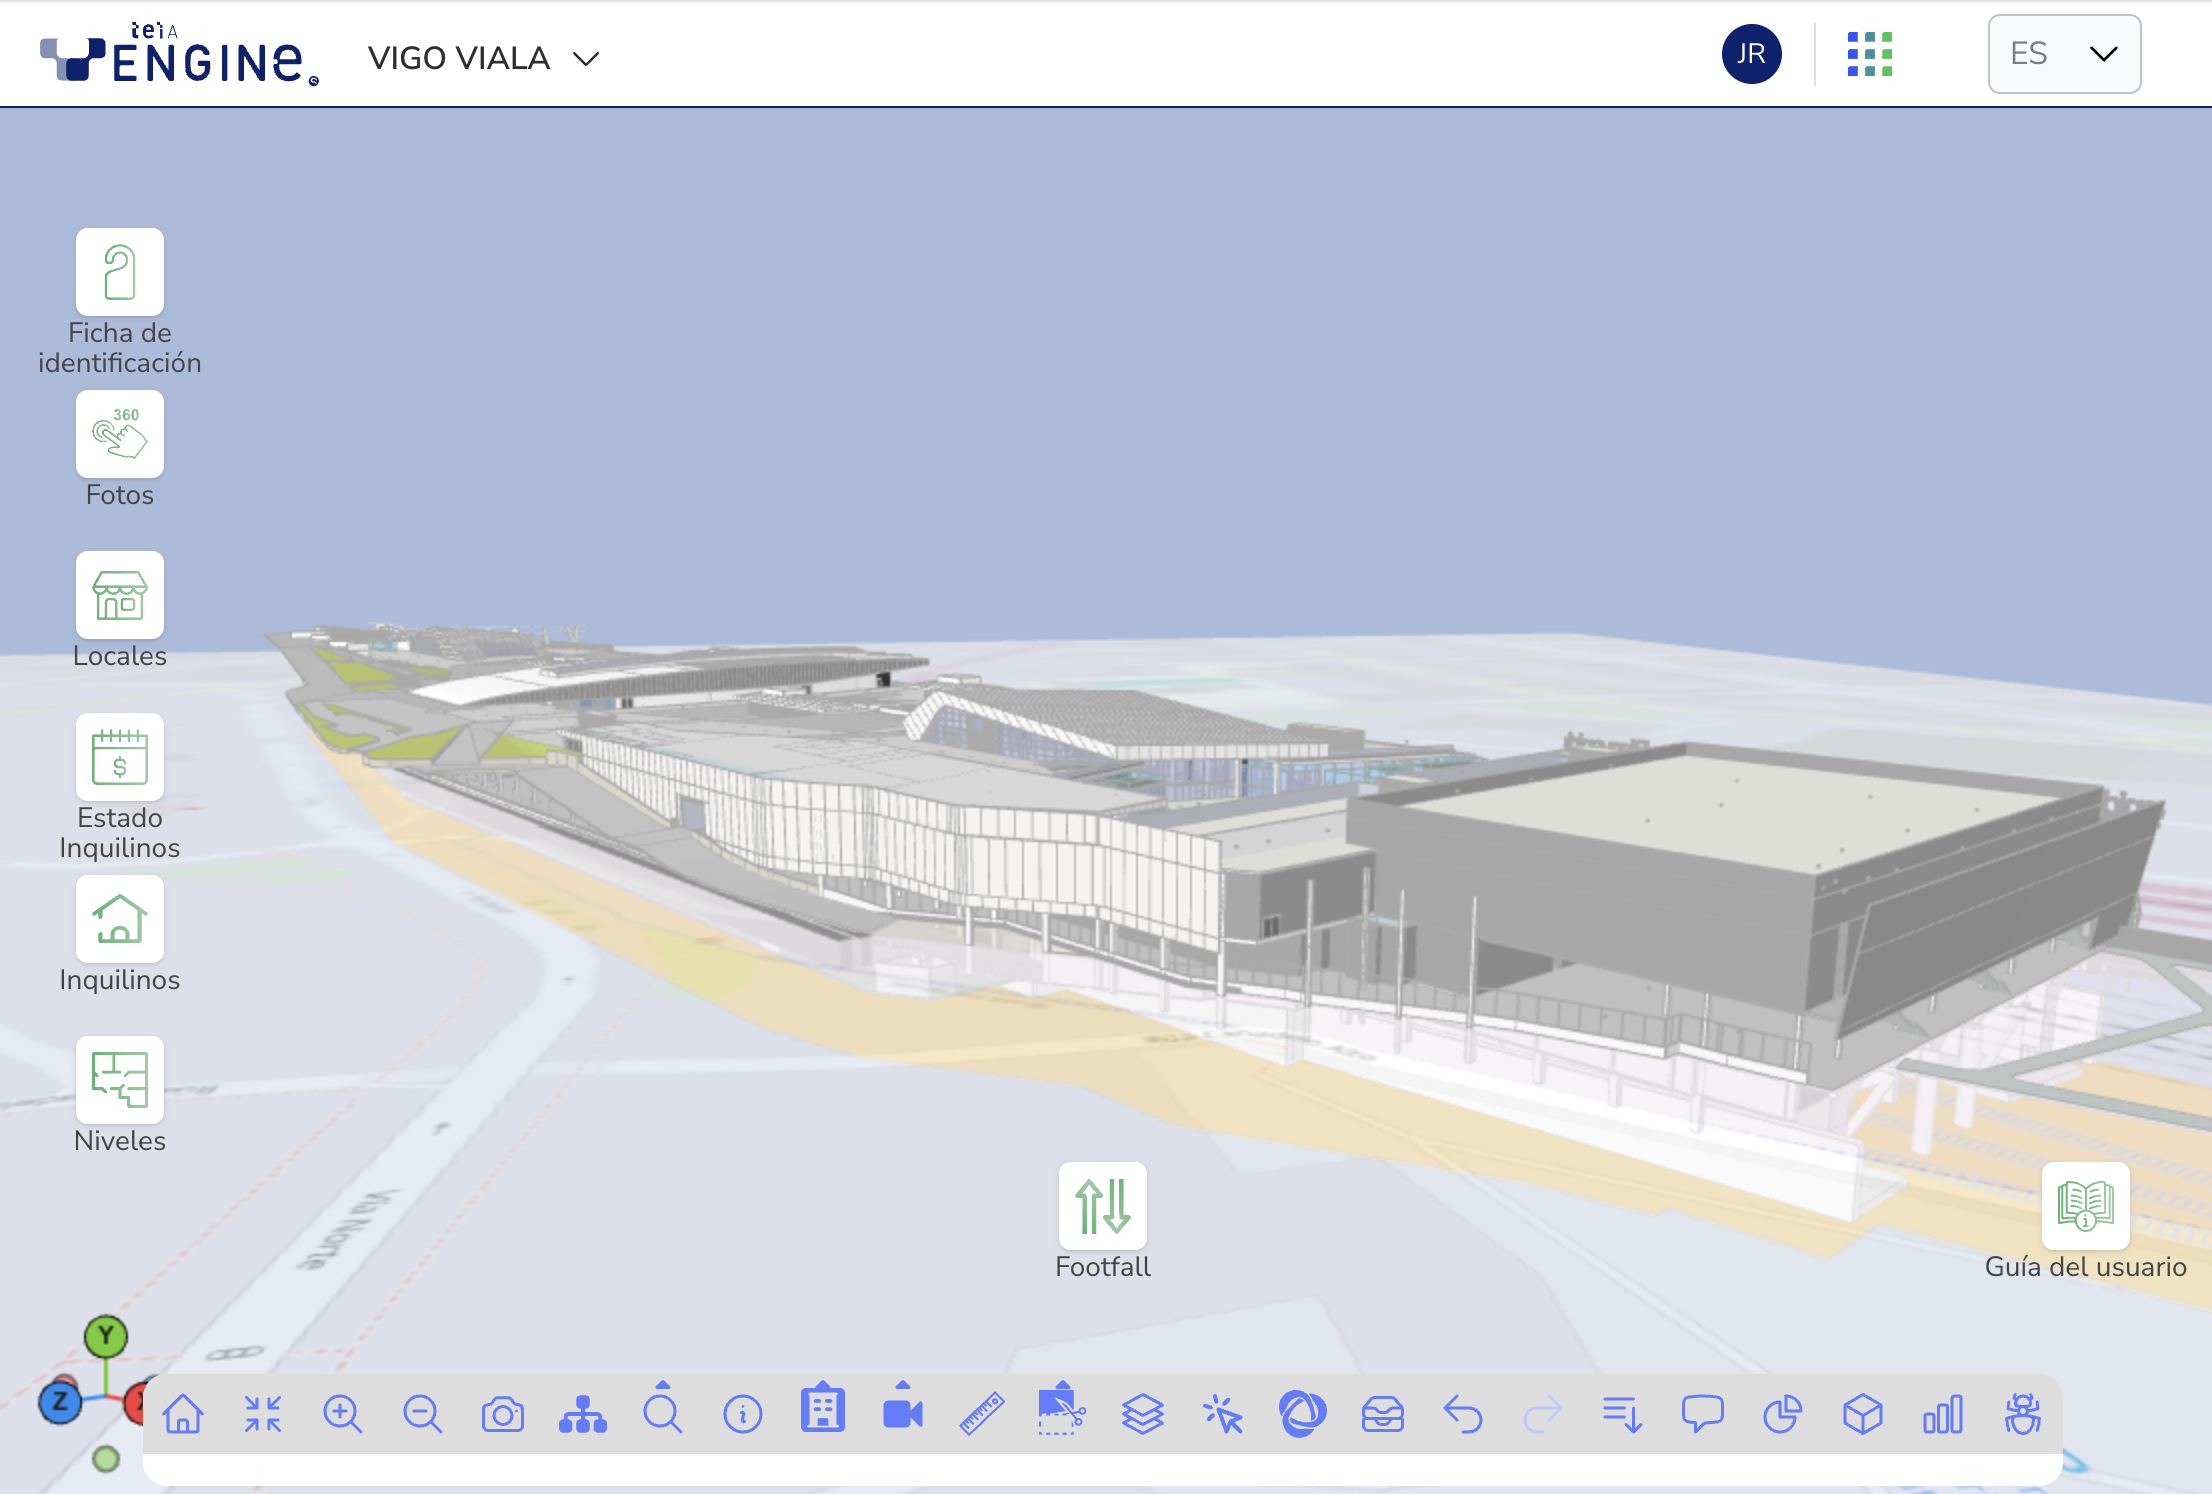Take a screenshot with the camera icon
The image size is (2212, 1494).
pyautogui.click(x=502, y=1414)
